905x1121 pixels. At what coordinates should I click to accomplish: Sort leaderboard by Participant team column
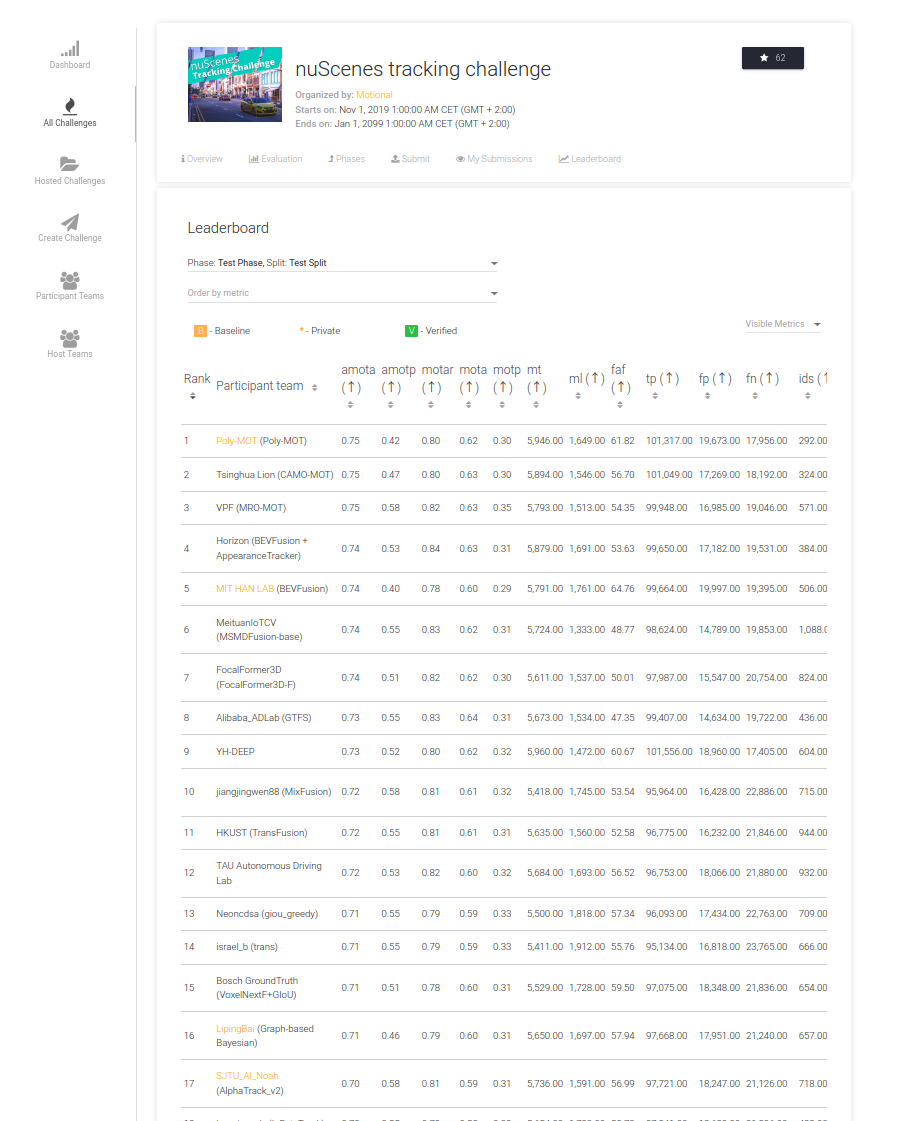pos(314,388)
